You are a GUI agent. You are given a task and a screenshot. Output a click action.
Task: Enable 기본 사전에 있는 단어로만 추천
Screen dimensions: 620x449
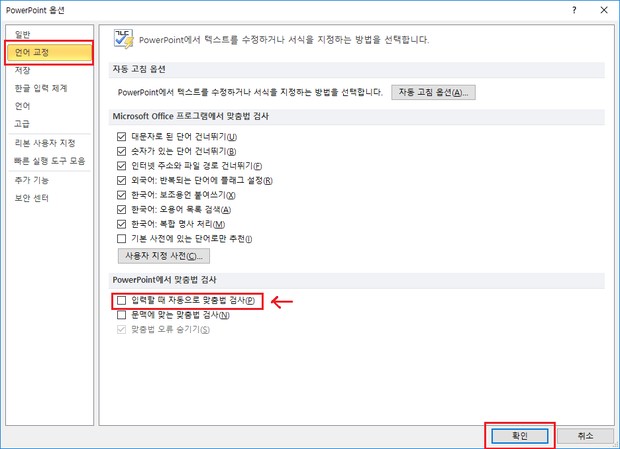[121, 239]
